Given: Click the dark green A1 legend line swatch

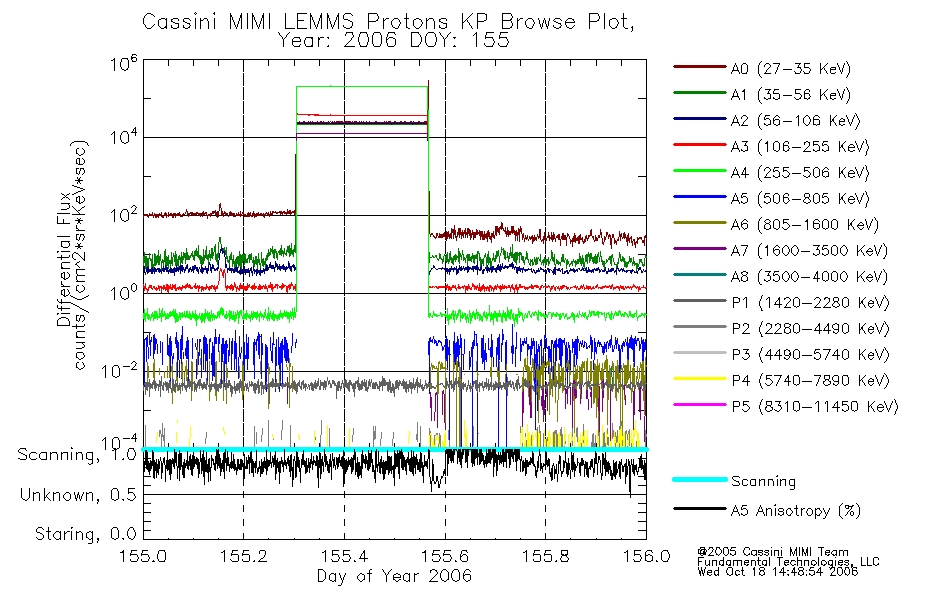Looking at the screenshot, I should point(699,93).
